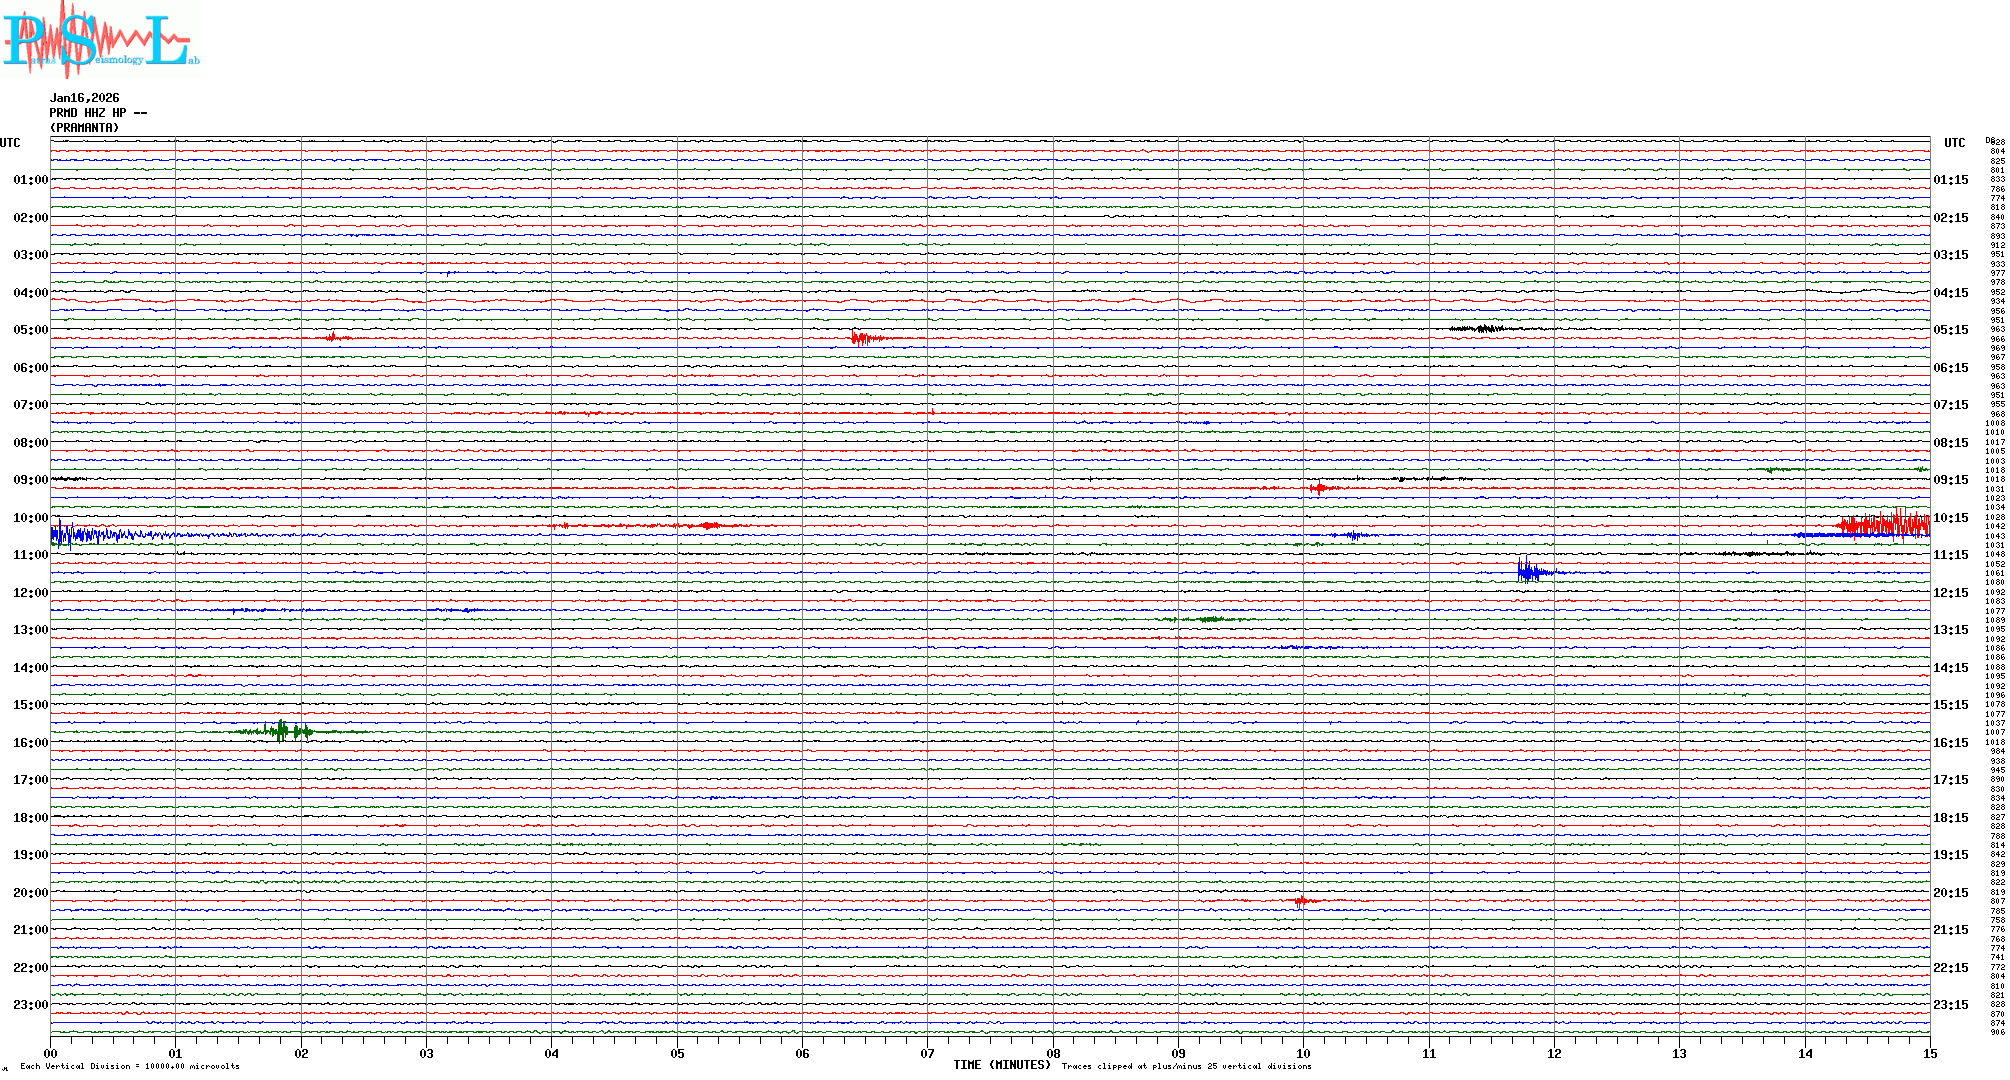Click the 05:00 hour label on left
Screen dimensions: 2010x1080
point(30,330)
